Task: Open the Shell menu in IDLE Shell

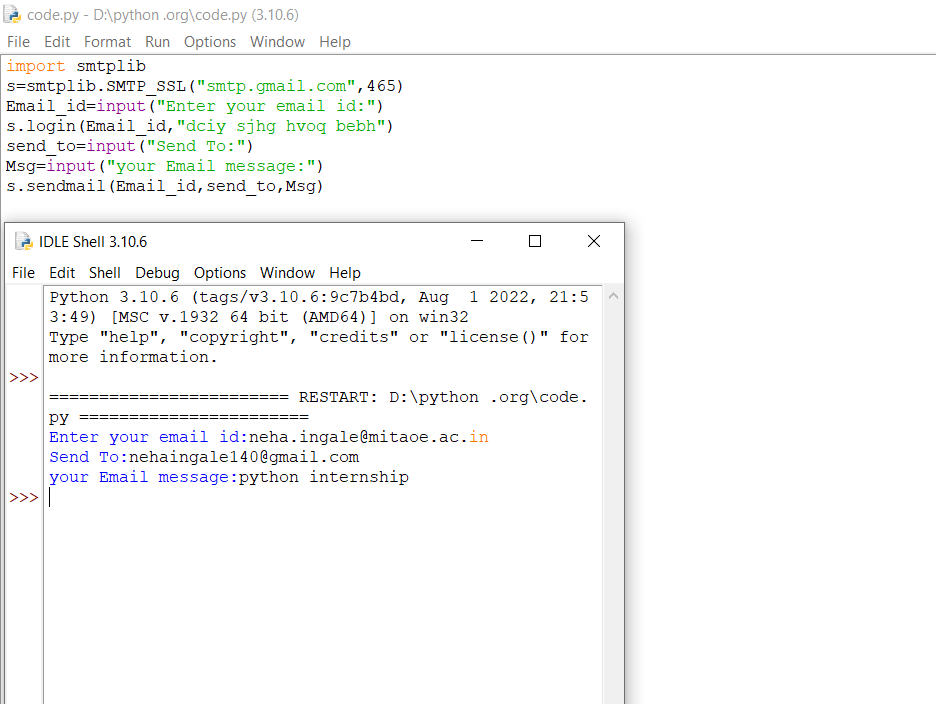Action: (104, 272)
